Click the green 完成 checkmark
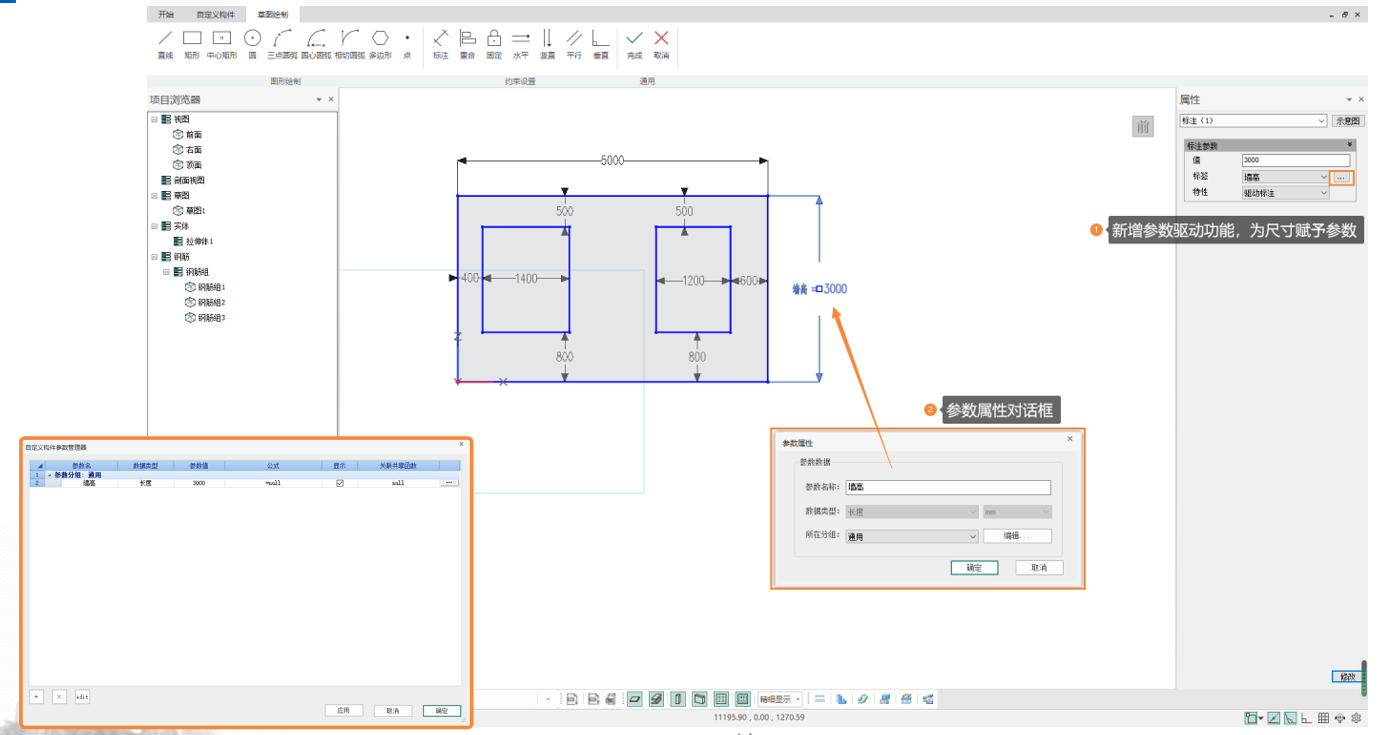The height and width of the screenshot is (735, 1384). click(x=634, y=40)
